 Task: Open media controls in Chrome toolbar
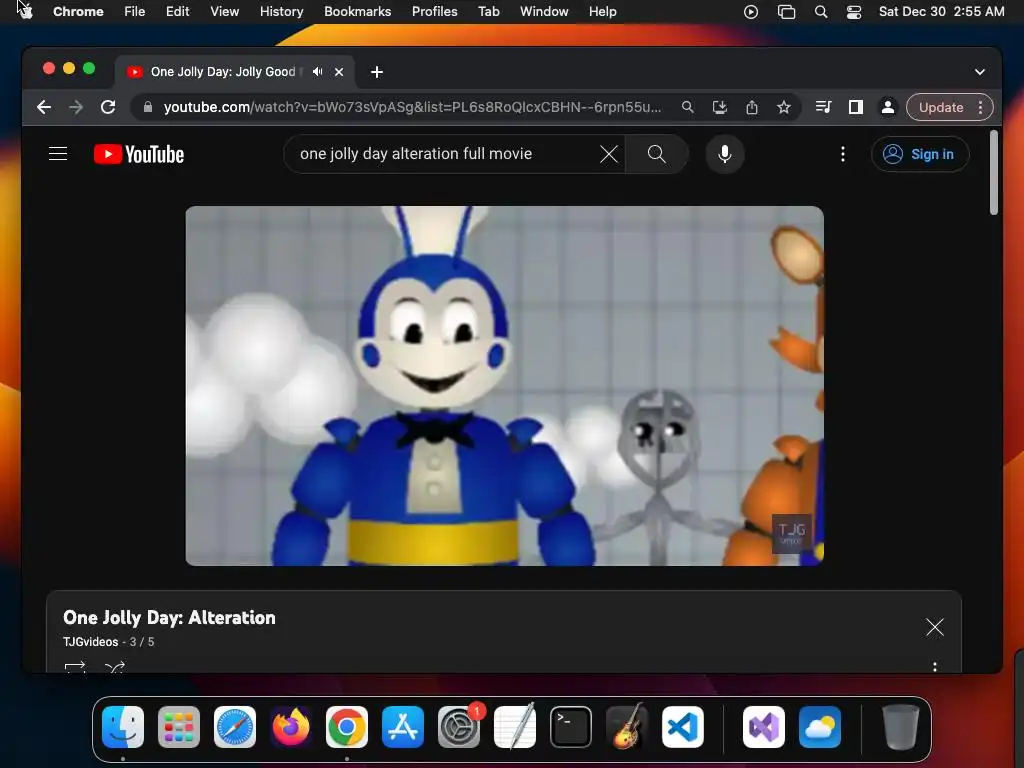point(824,107)
